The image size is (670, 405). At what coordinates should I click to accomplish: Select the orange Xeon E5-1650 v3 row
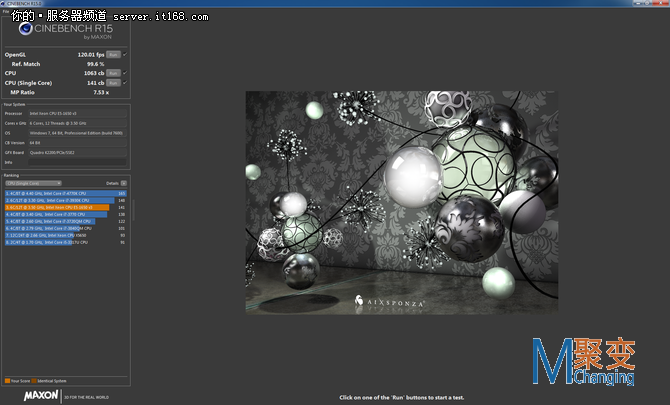(x=66, y=207)
